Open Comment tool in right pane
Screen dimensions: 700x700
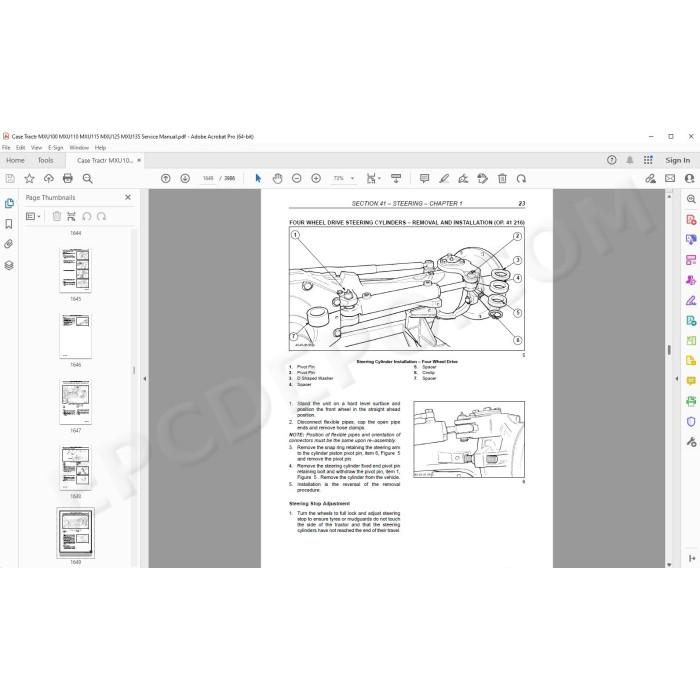coord(691,381)
